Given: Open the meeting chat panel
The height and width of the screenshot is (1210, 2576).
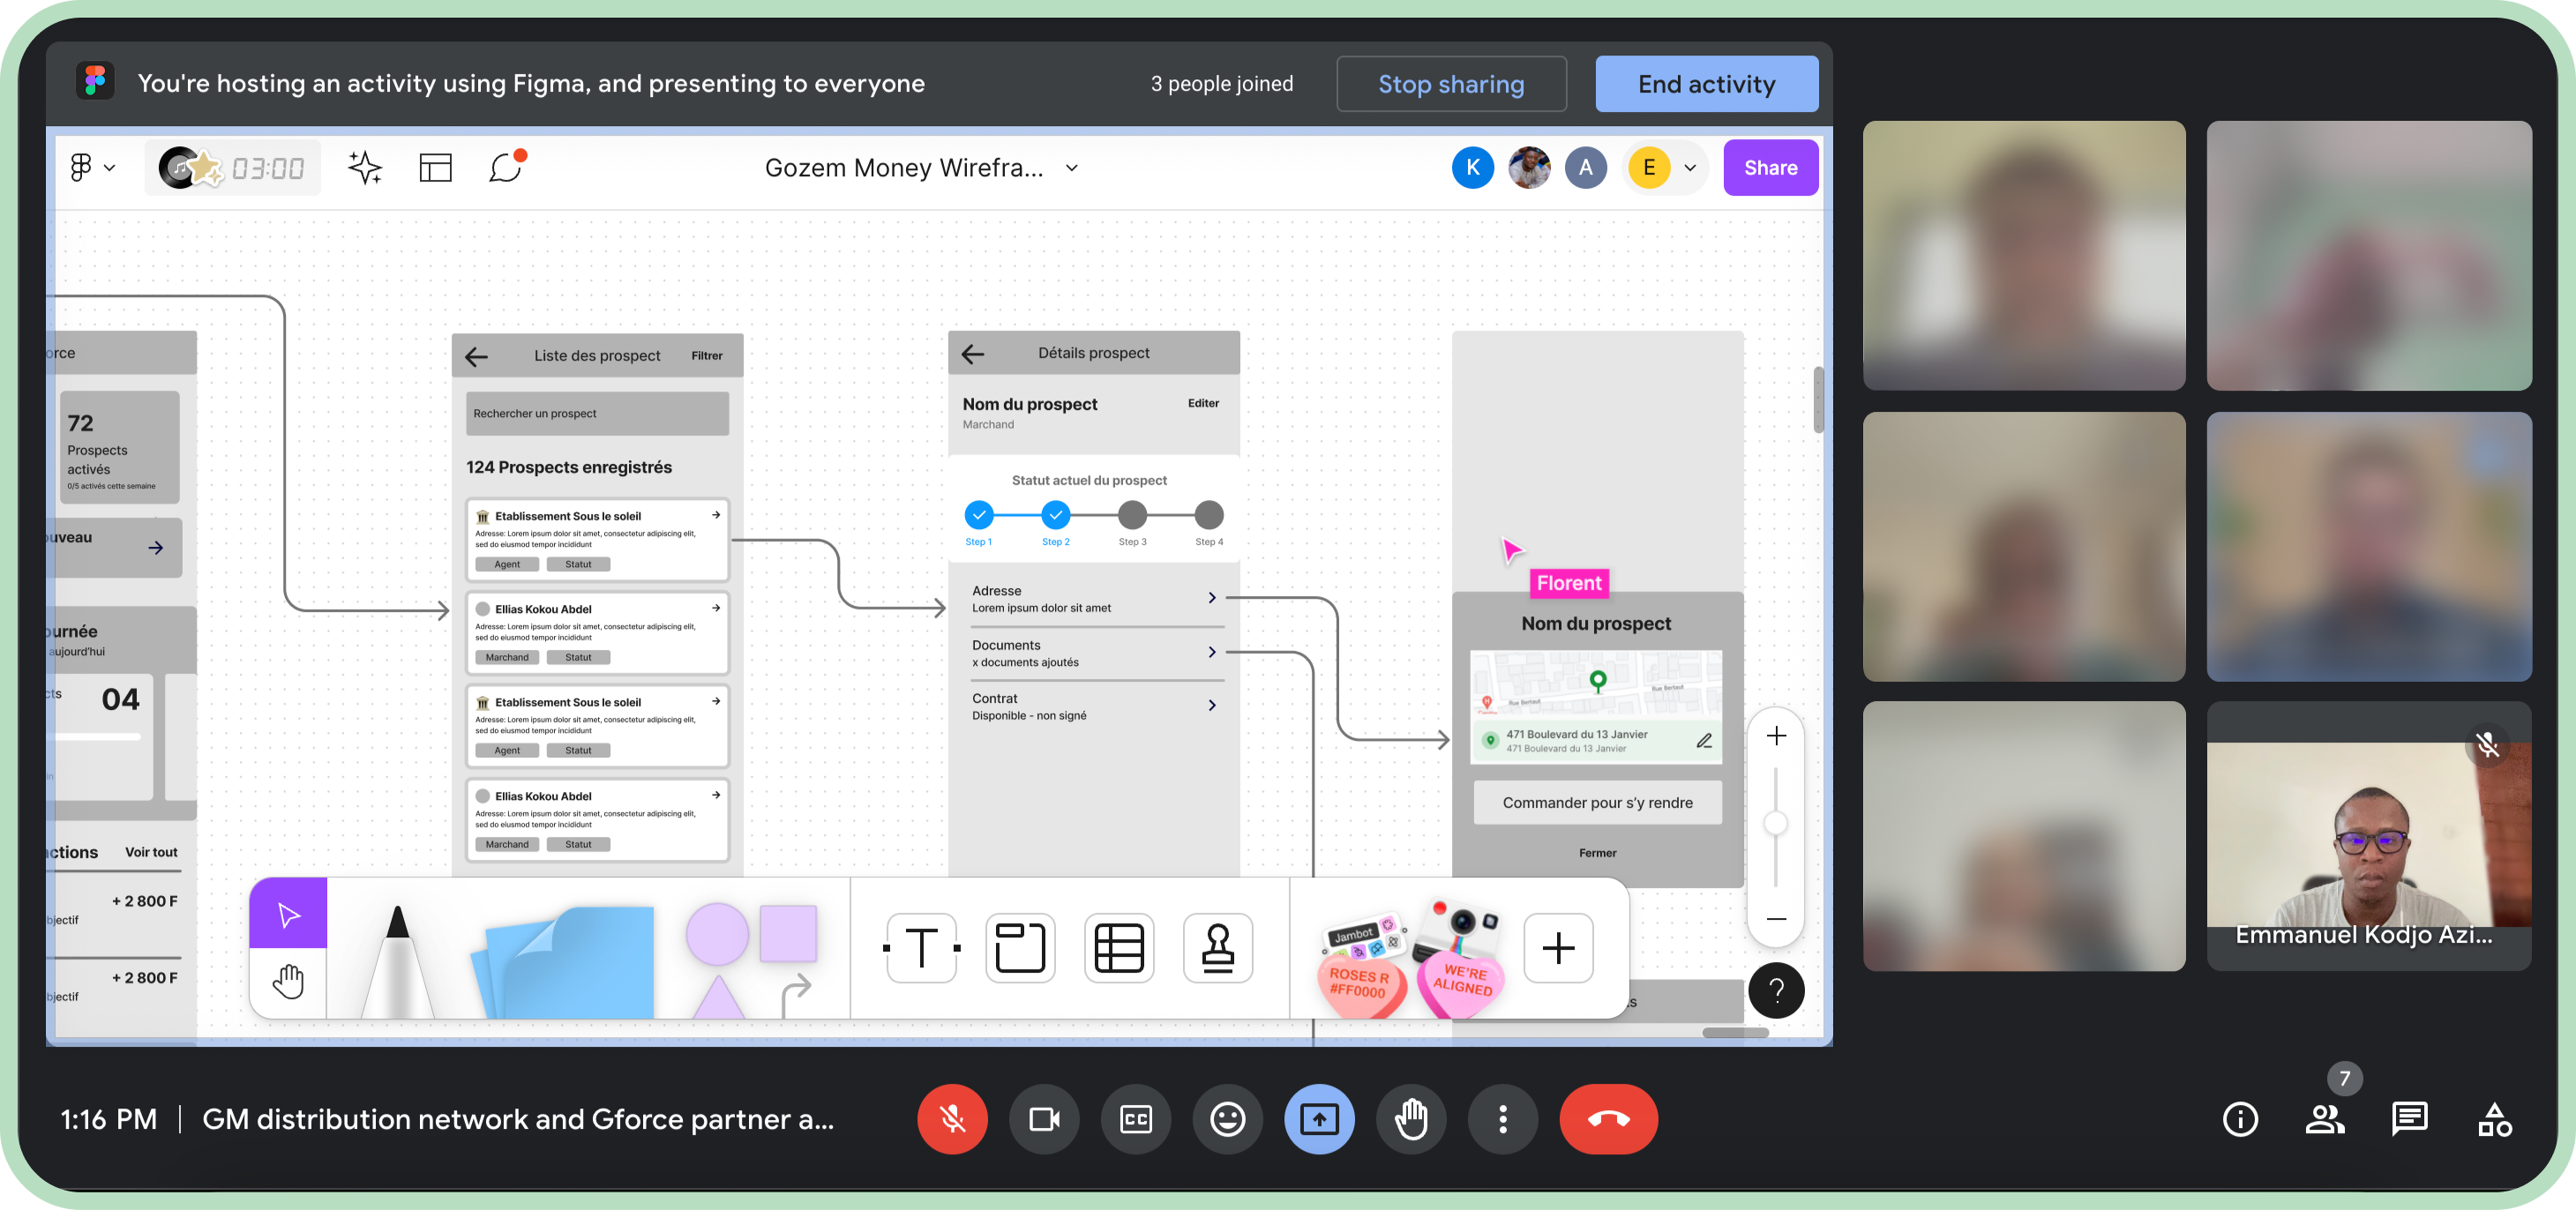Looking at the screenshot, I should 2408,1118.
